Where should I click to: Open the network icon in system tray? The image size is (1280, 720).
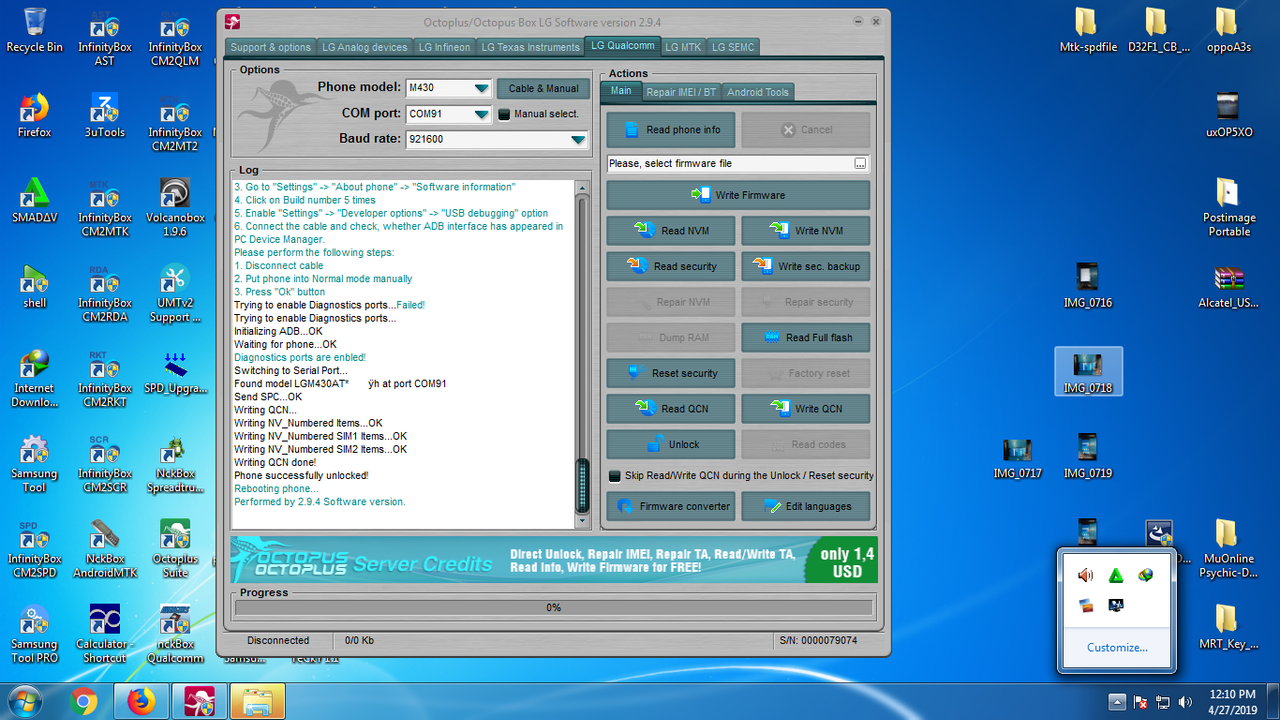[1163, 702]
